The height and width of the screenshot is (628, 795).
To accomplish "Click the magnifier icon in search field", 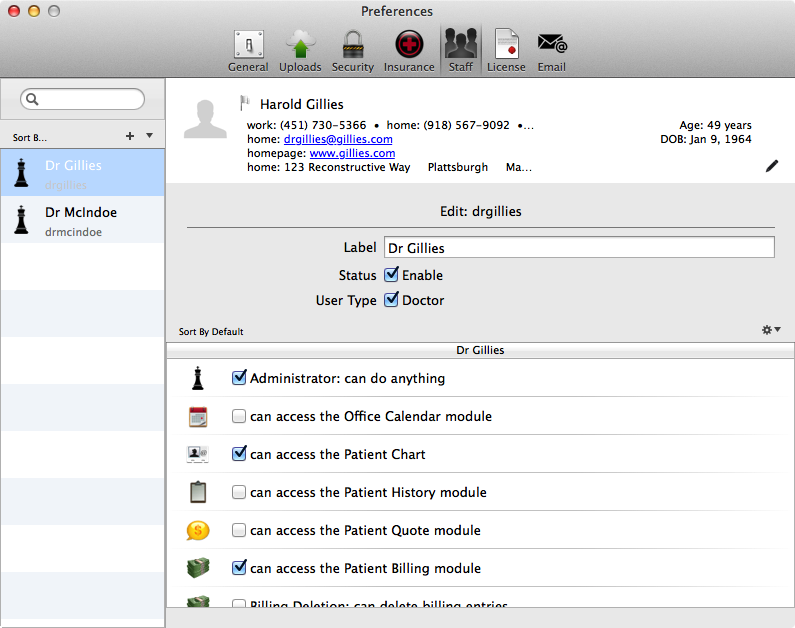I will pyautogui.click(x=32, y=99).
